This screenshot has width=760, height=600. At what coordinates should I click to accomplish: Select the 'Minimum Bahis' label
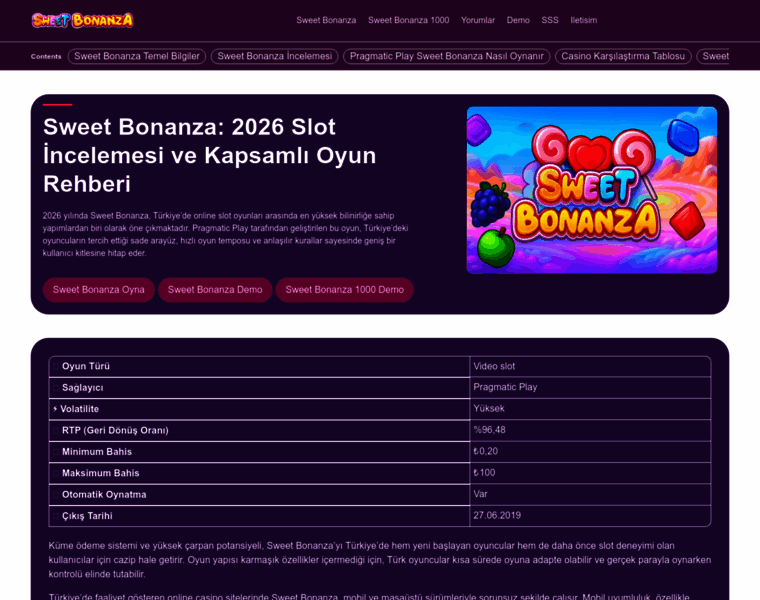coord(97,452)
